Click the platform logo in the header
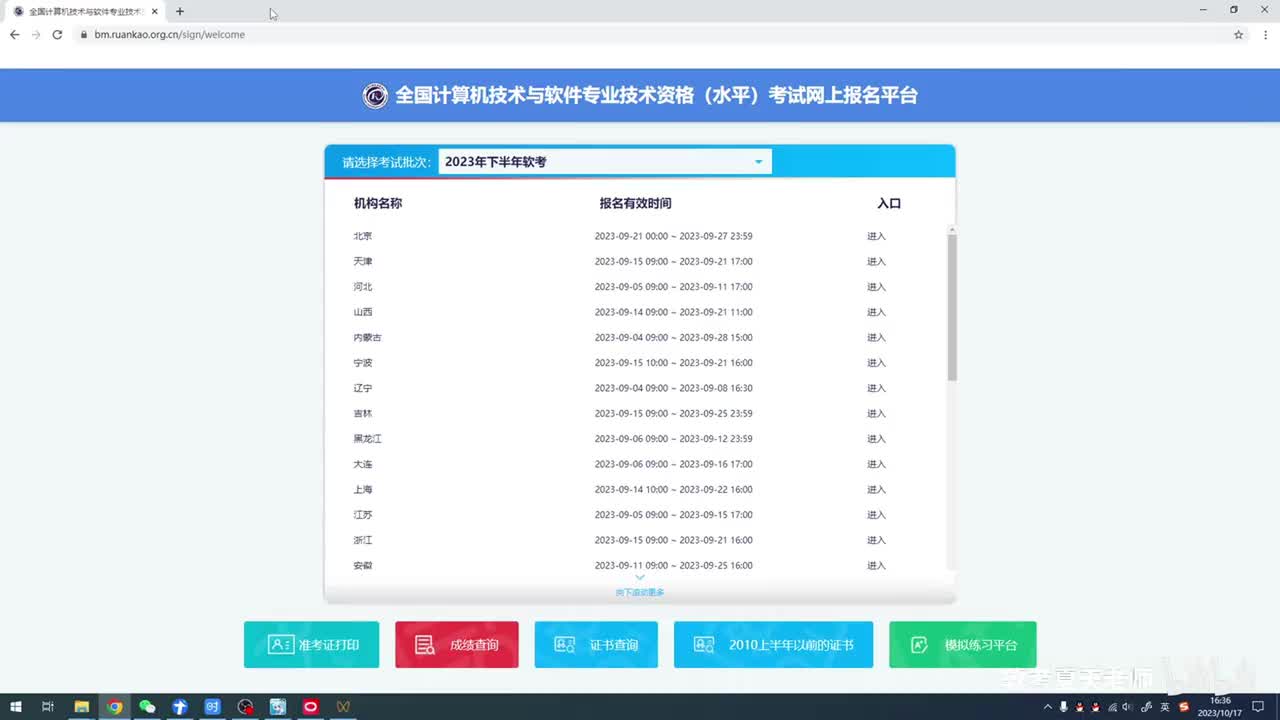The width and height of the screenshot is (1280, 720). [x=375, y=96]
